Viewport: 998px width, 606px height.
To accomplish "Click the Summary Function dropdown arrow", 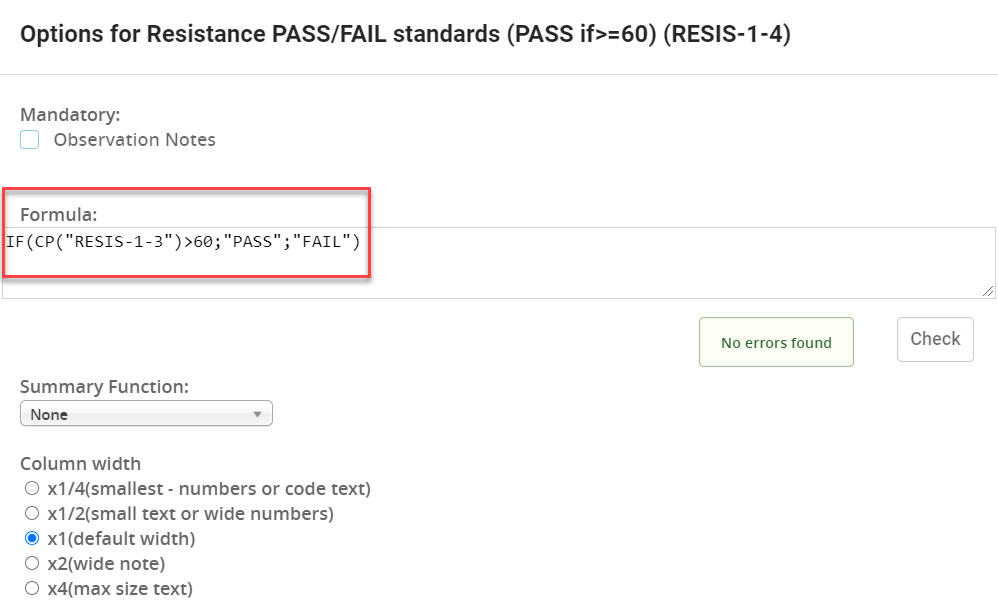I will [x=257, y=414].
